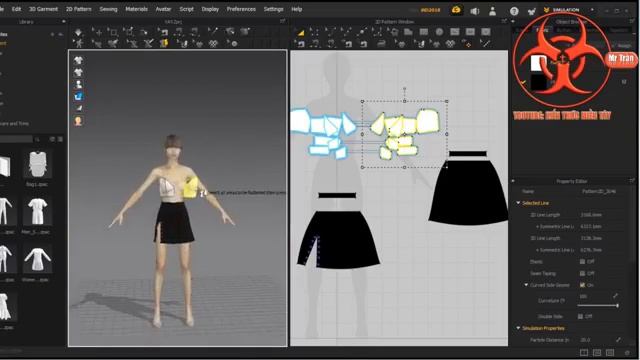Viewport: 640px width, 360px height.
Task: Select the Ellipse pattern tool
Action: click(439, 32)
